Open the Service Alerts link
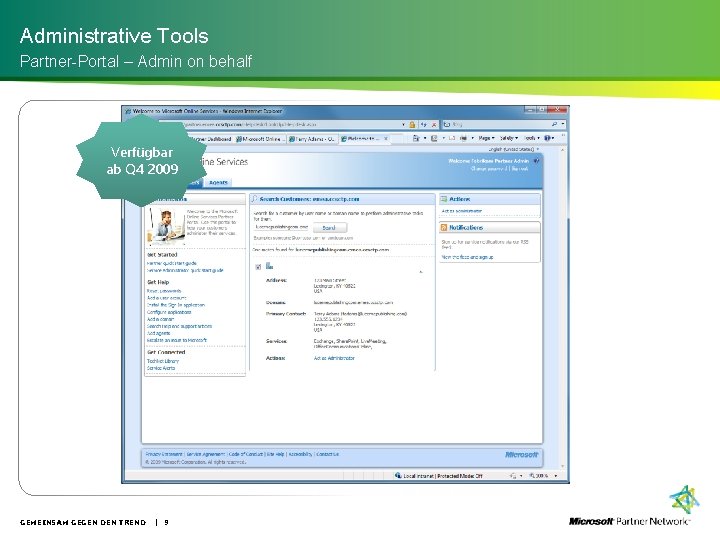Viewport: 720px width, 540px height. tap(161, 368)
